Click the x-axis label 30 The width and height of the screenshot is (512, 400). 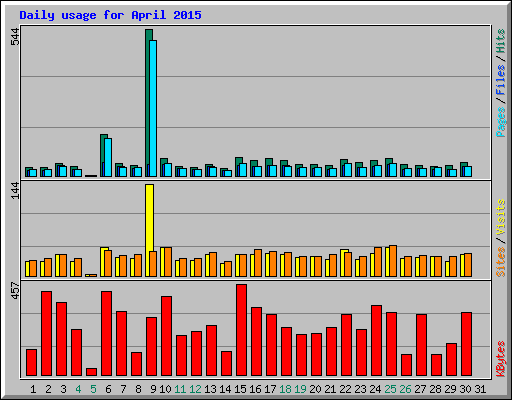[x=465, y=389]
